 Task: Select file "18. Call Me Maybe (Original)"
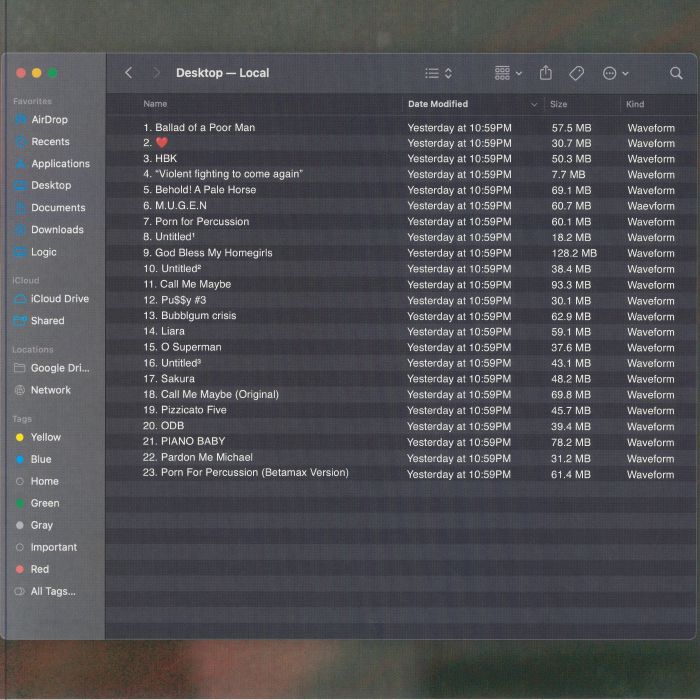tap(211, 394)
